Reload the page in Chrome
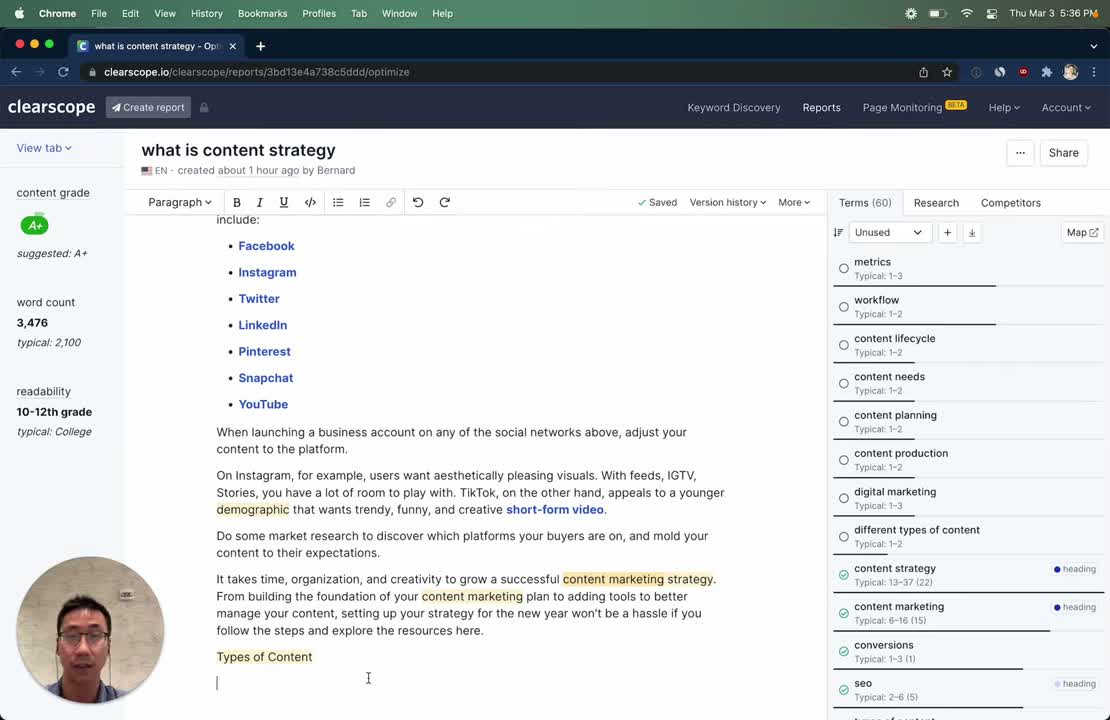Image resolution: width=1110 pixels, height=720 pixels. coord(64,72)
